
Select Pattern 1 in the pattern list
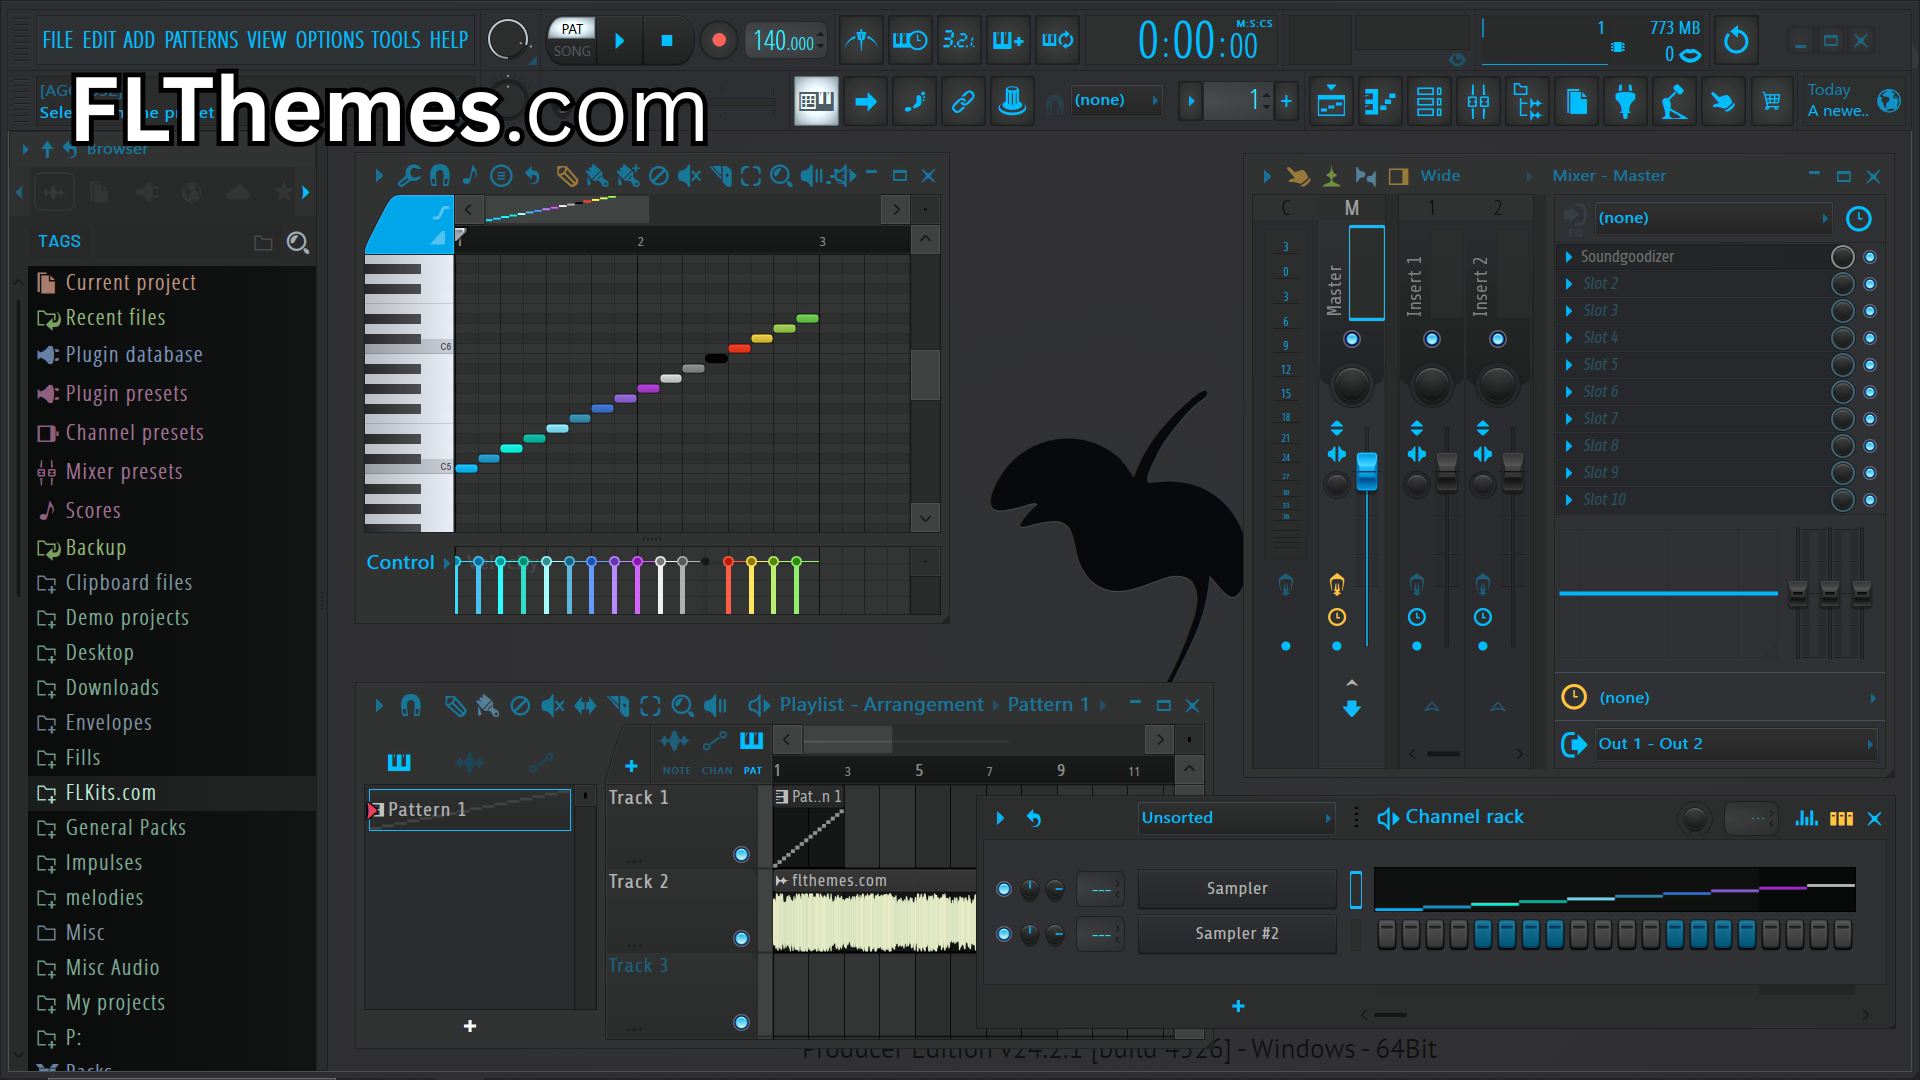[469, 810]
